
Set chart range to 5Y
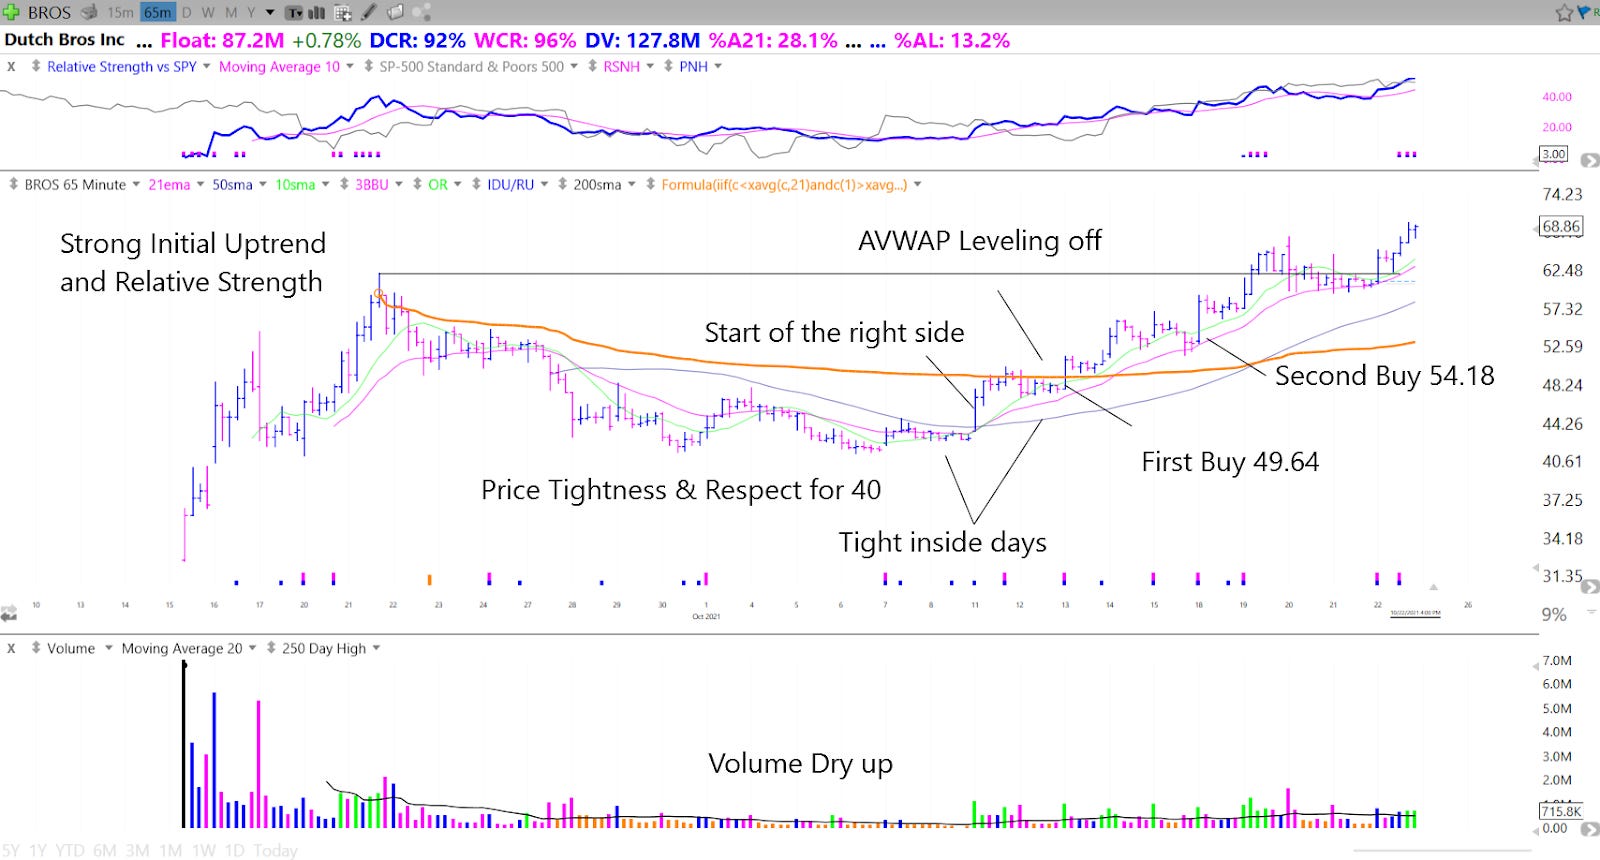pyautogui.click(x=10, y=850)
